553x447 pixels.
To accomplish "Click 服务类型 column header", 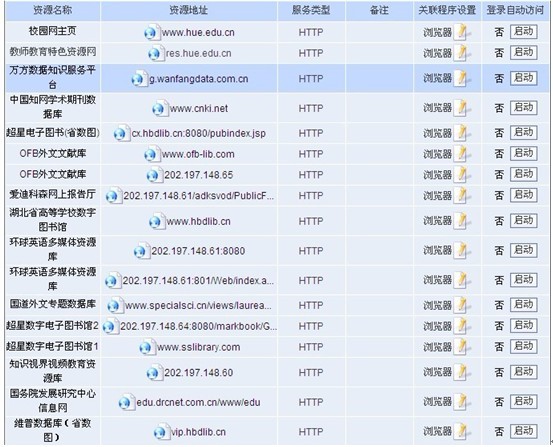I will 311,10.
